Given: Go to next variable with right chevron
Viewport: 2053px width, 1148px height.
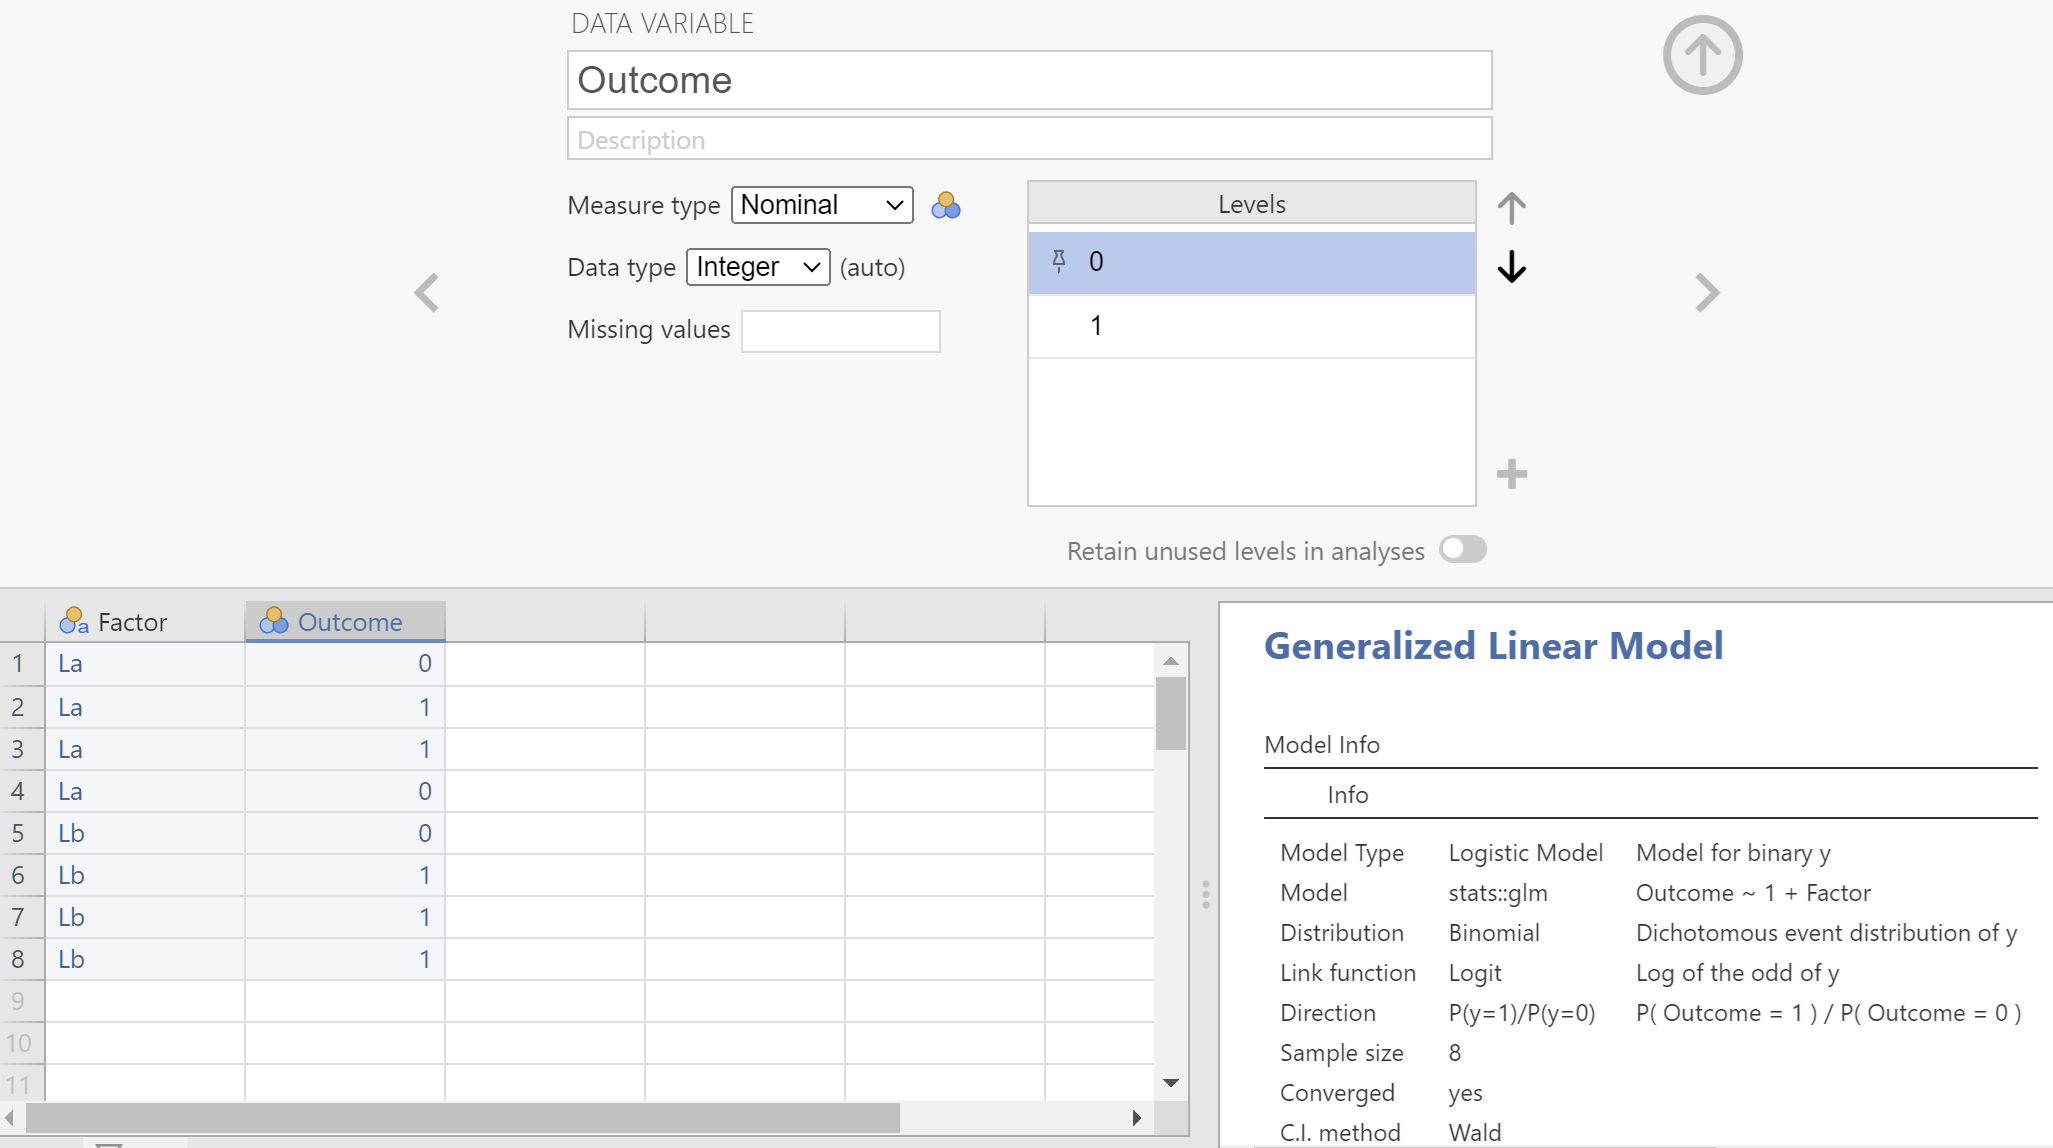Looking at the screenshot, I should click(x=1707, y=293).
